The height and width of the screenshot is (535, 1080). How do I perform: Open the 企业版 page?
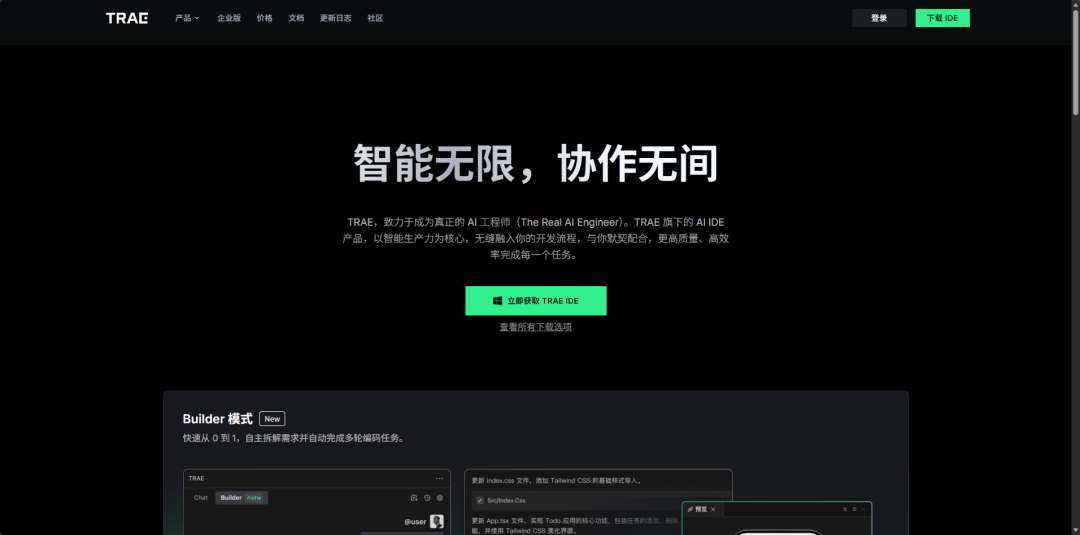click(229, 18)
